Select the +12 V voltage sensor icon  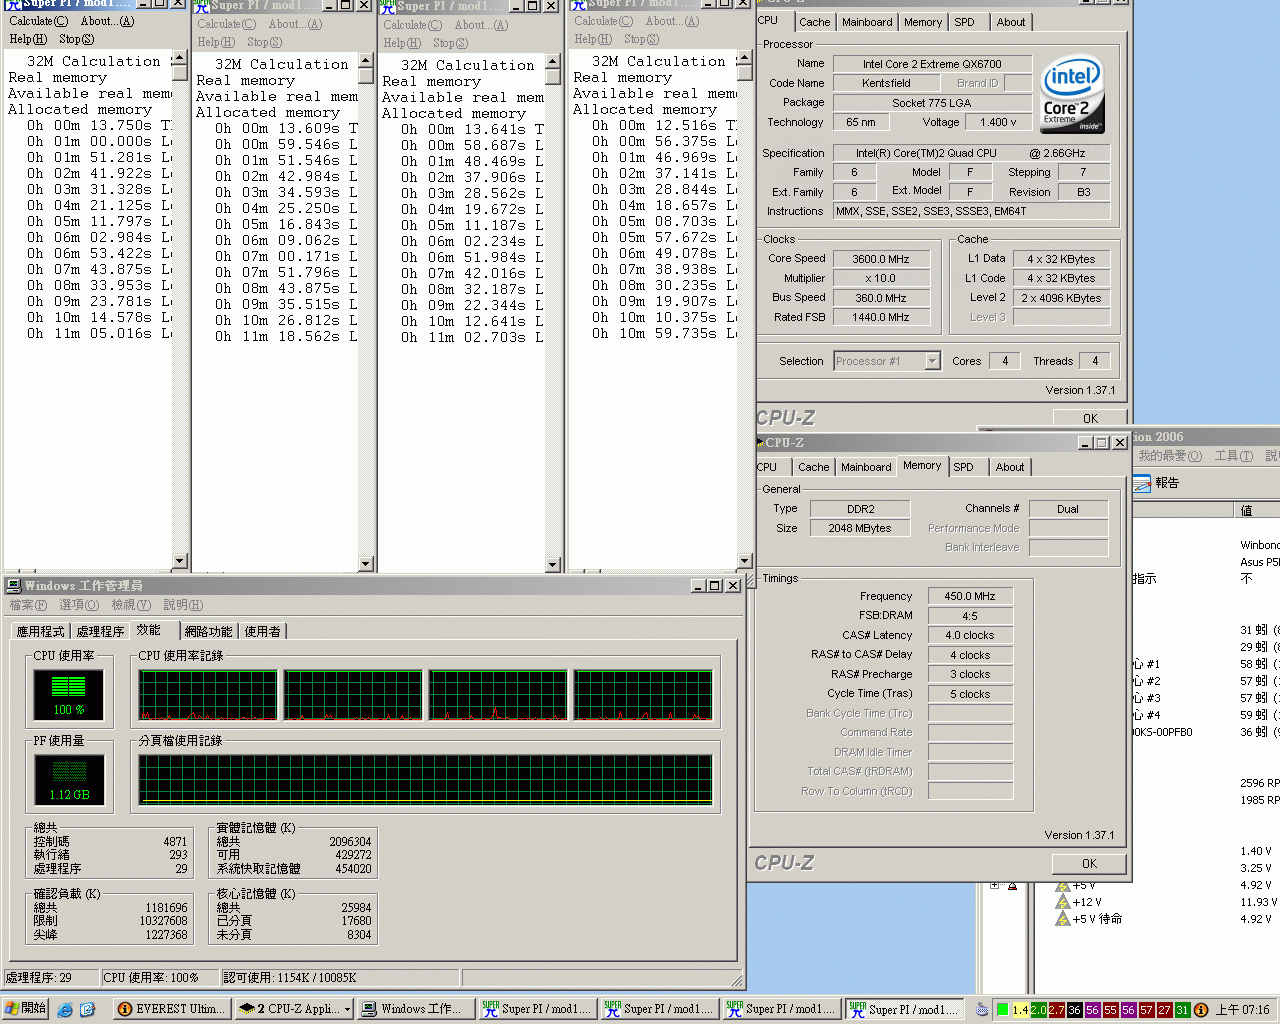click(1063, 902)
